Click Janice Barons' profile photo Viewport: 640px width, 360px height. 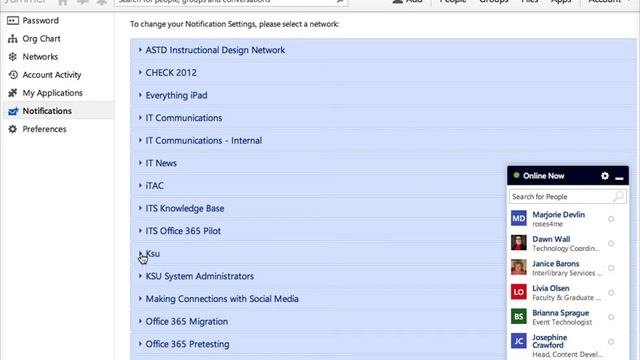(x=519, y=267)
